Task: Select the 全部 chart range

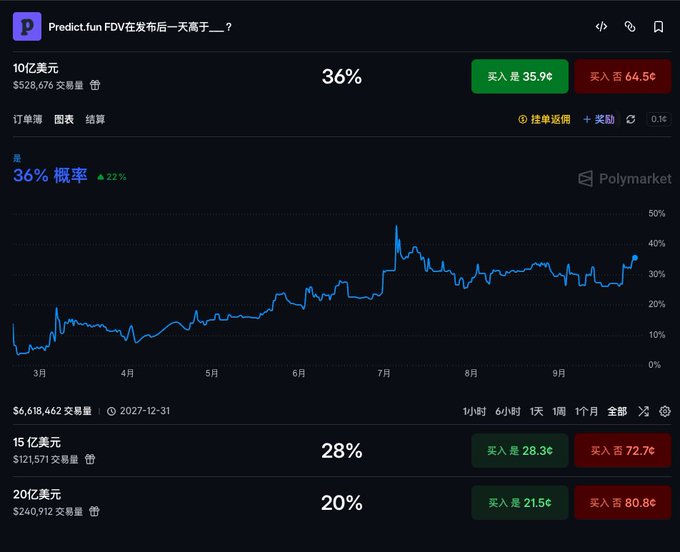Action: coord(617,411)
